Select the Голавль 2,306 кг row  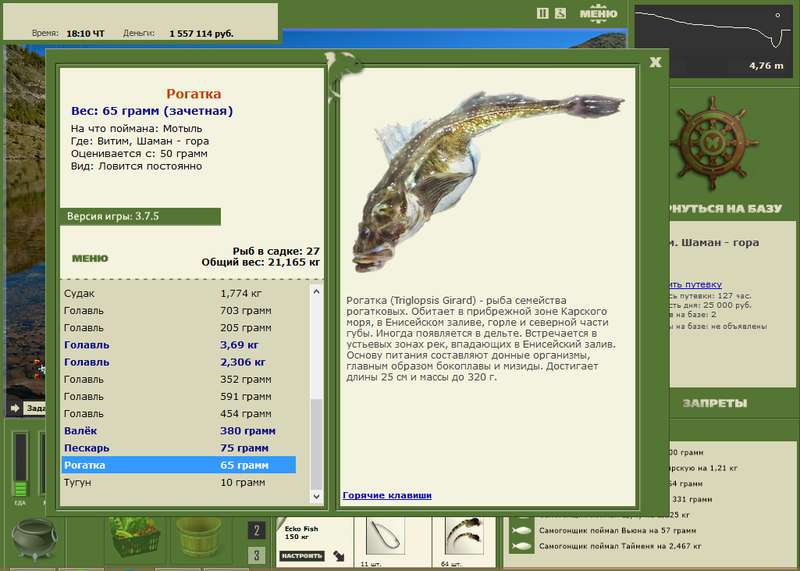(179, 362)
